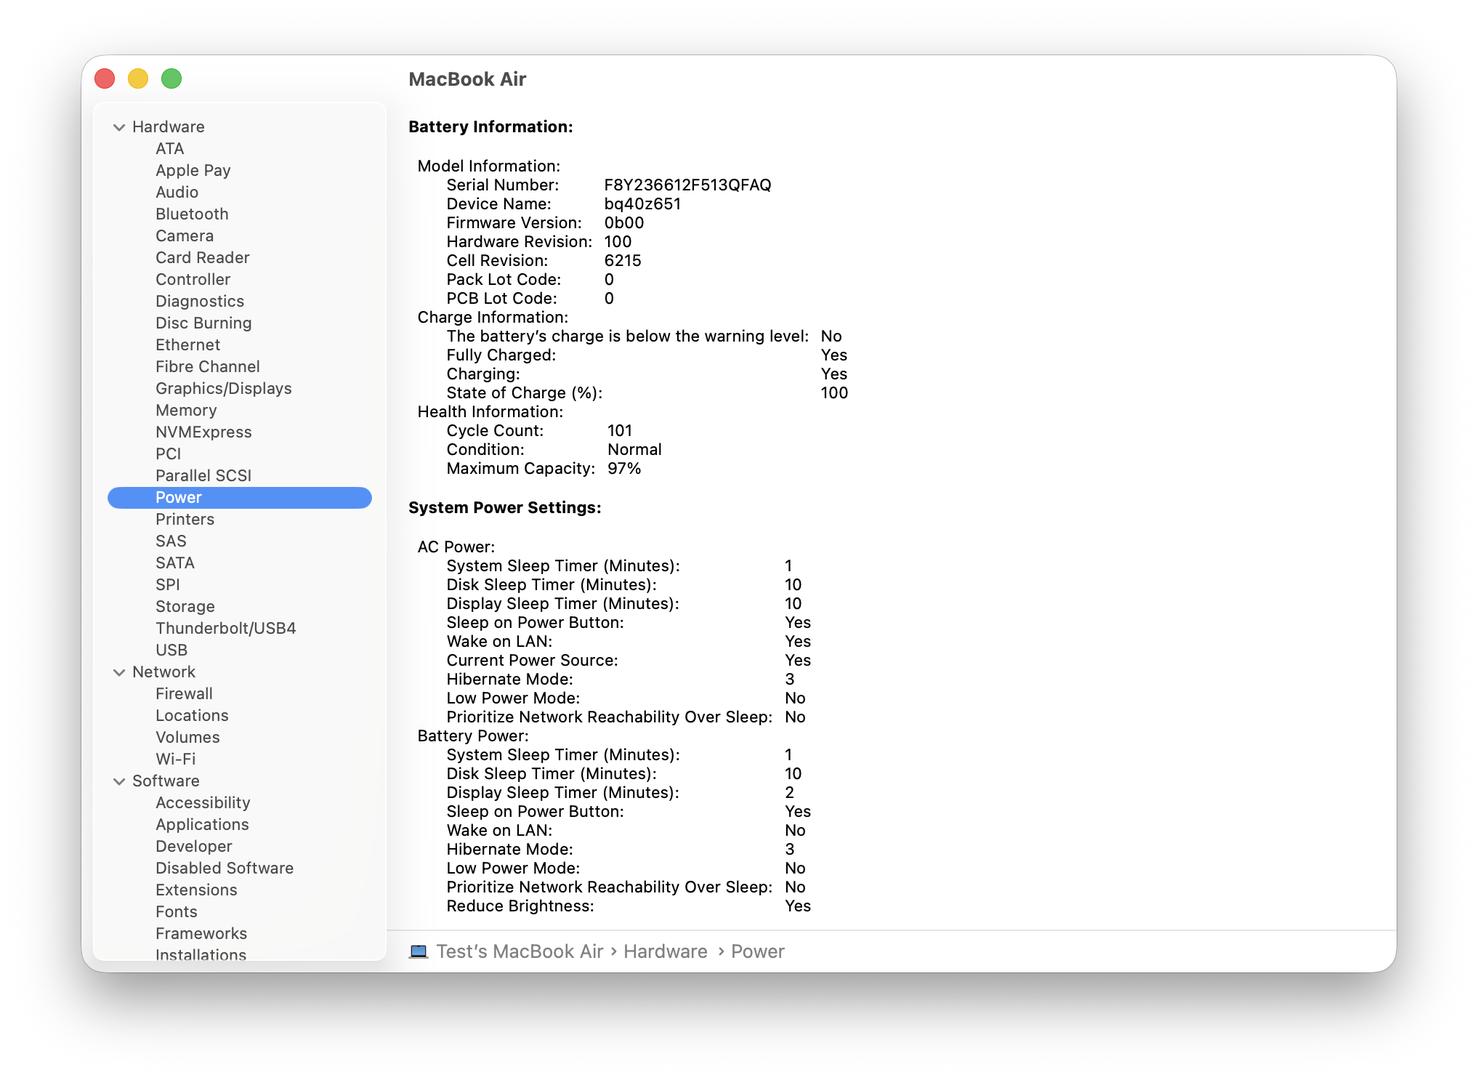This screenshot has width=1478, height=1080.
Task: Select Bluetooth in the sidebar
Action: click(x=192, y=214)
